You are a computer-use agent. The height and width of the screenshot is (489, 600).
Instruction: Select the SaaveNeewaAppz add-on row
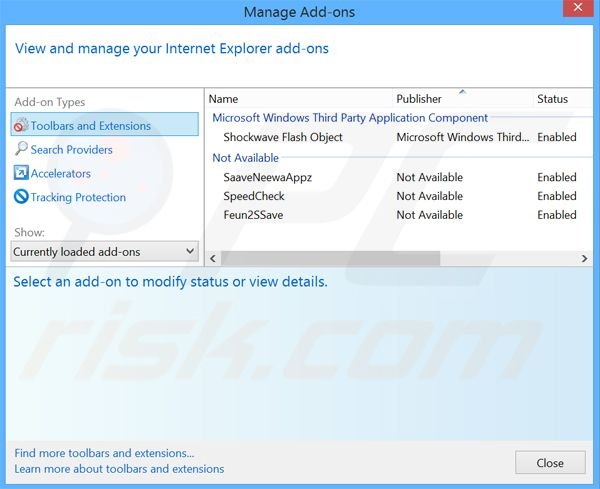coord(269,177)
